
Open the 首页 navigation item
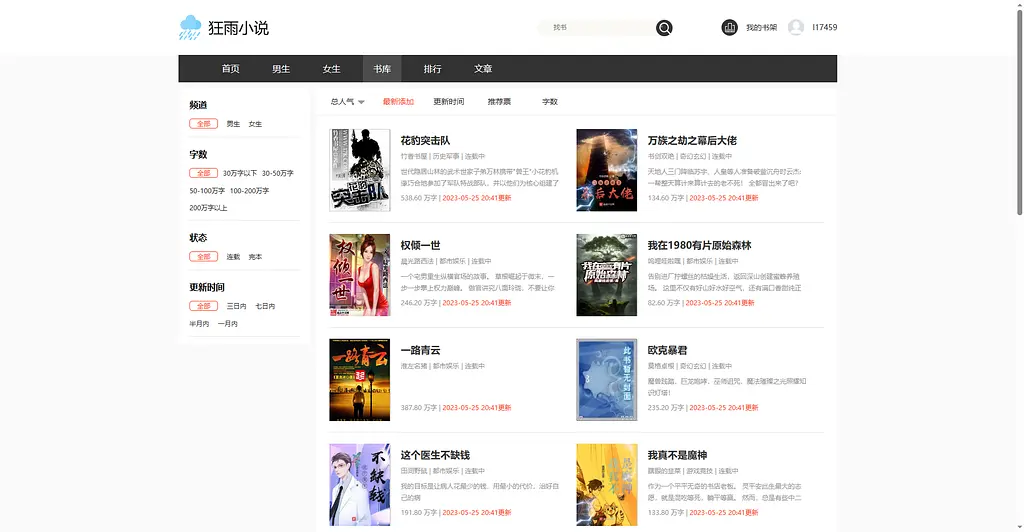230,69
